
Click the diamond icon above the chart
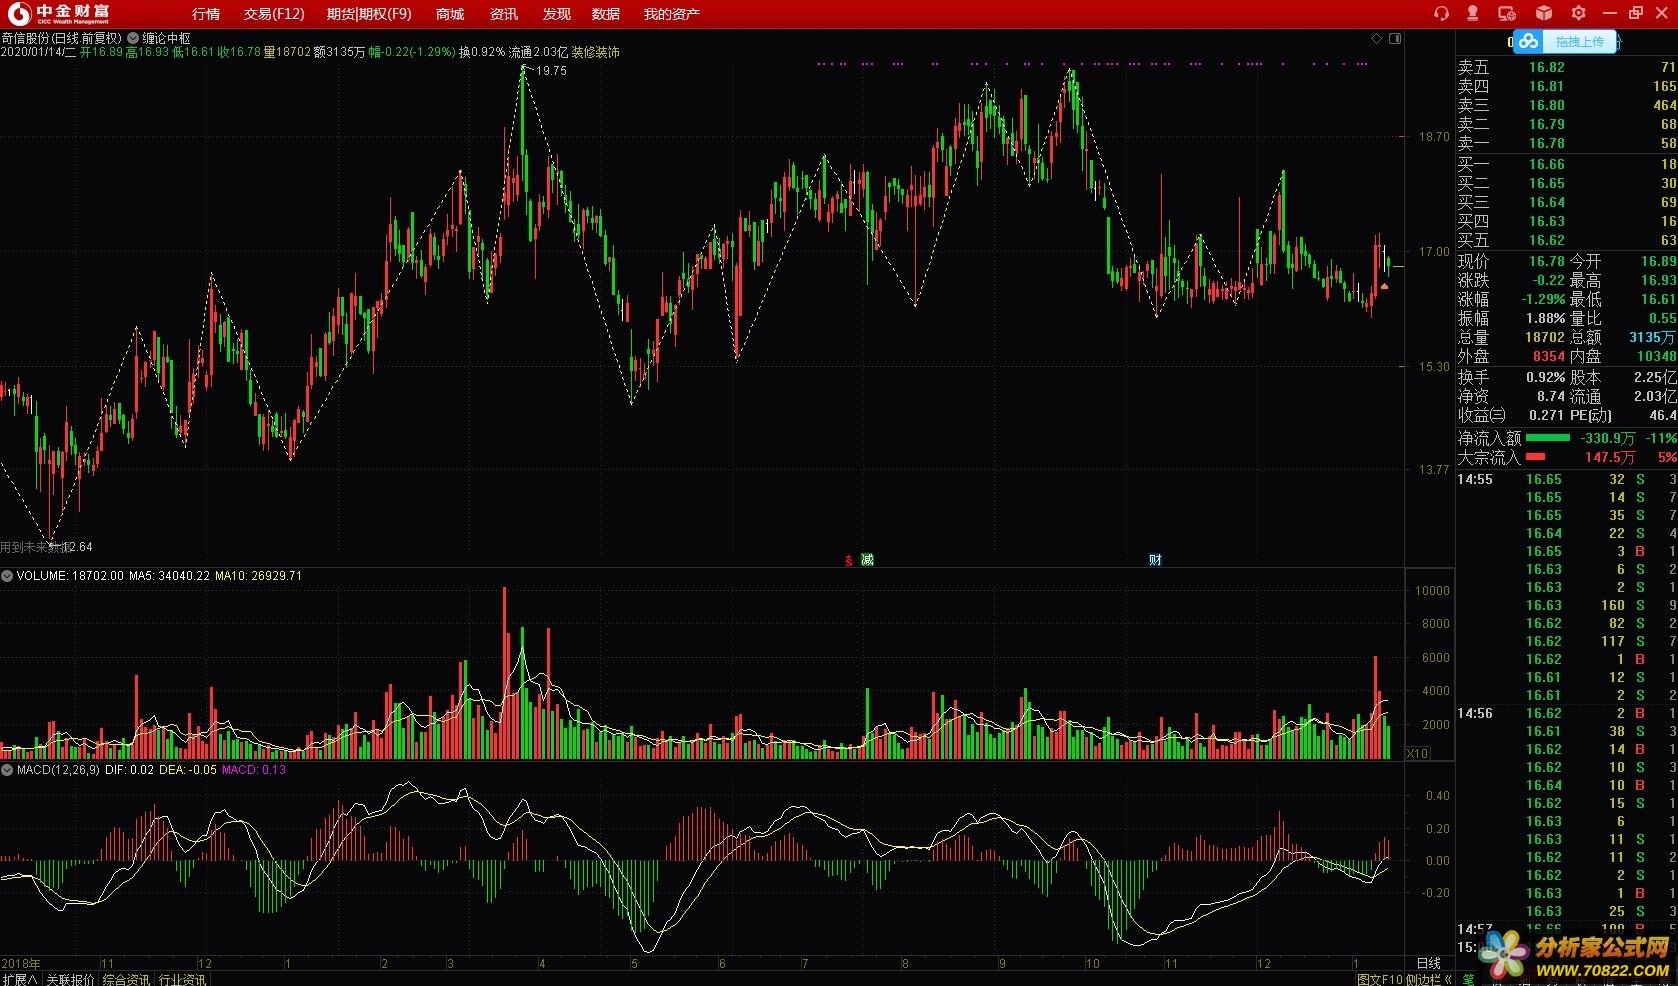tap(1376, 38)
